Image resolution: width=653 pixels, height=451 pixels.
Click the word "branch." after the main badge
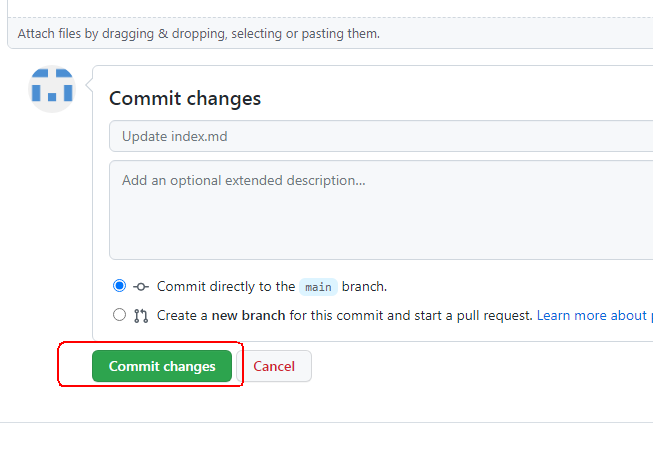(x=364, y=287)
